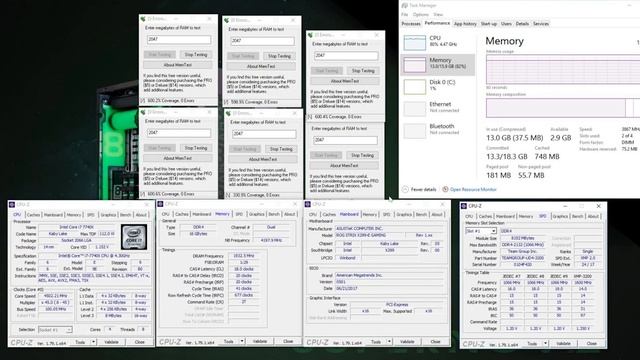Click the '748 MB' cached value
The image size is (640, 360).
coord(547,157)
